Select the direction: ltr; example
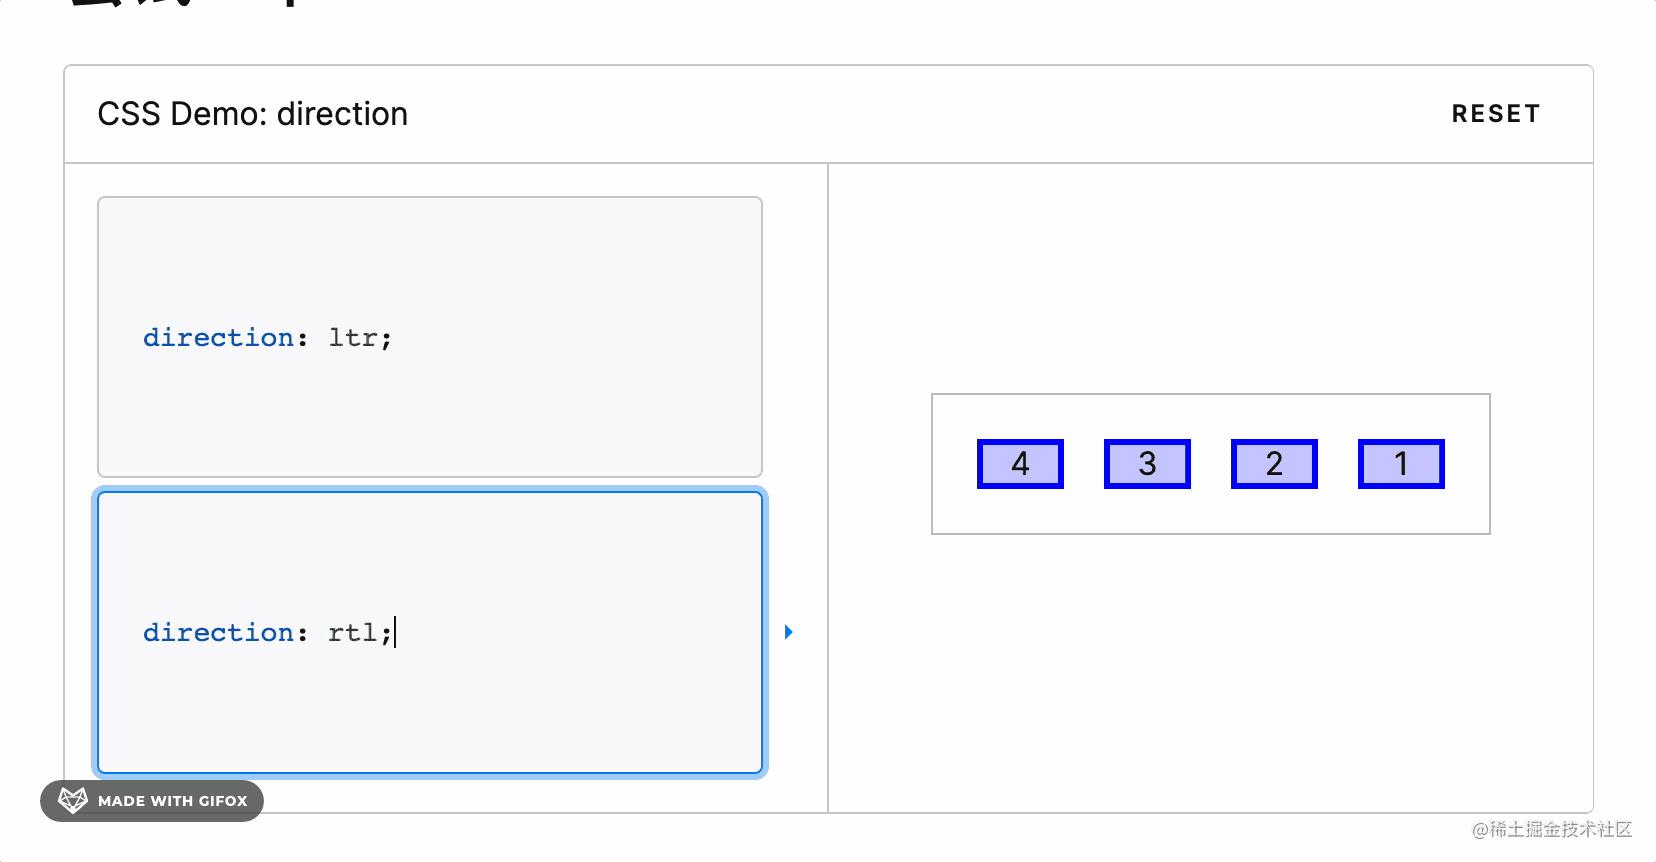Screen dimensions: 1656x862 [430, 337]
